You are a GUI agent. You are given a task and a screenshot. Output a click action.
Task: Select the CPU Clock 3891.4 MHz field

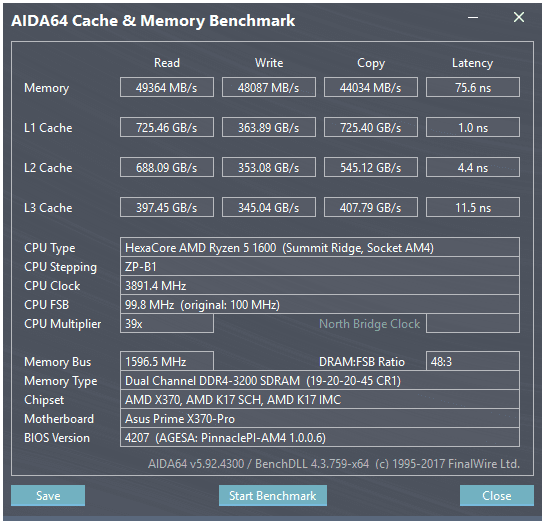point(320,286)
